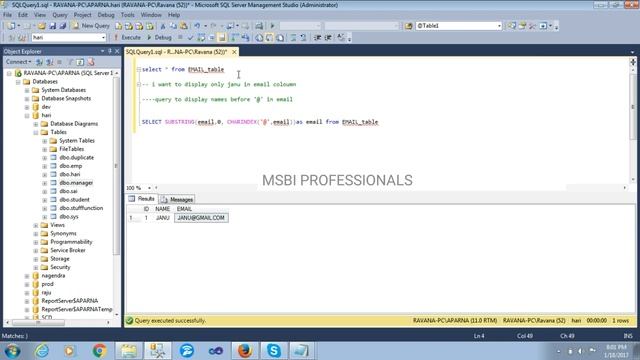Image resolution: width=640 pixels, height=360 pixels.
Task: Click the Uncomment selected lines icon
Action: point(303,38)
